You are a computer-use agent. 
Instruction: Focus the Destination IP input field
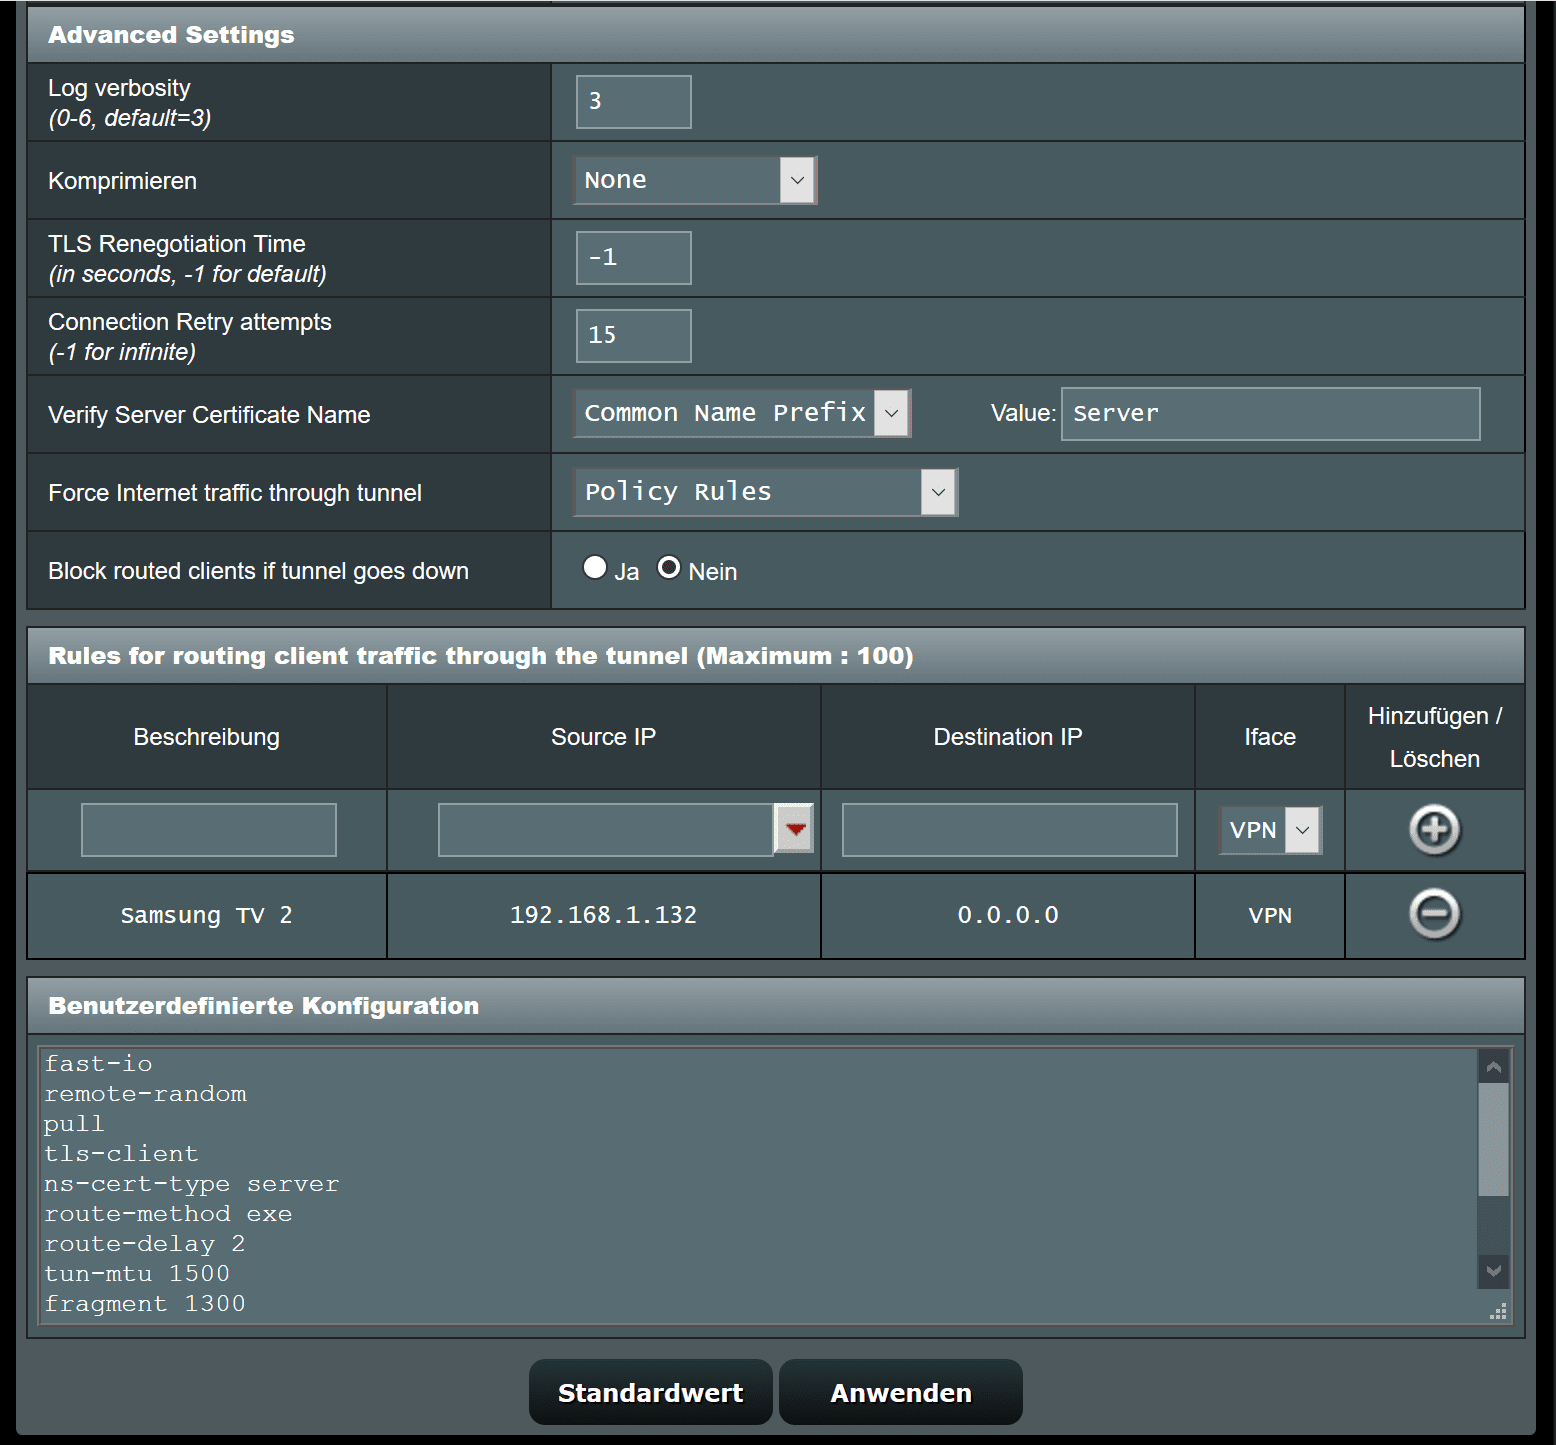1010,830
